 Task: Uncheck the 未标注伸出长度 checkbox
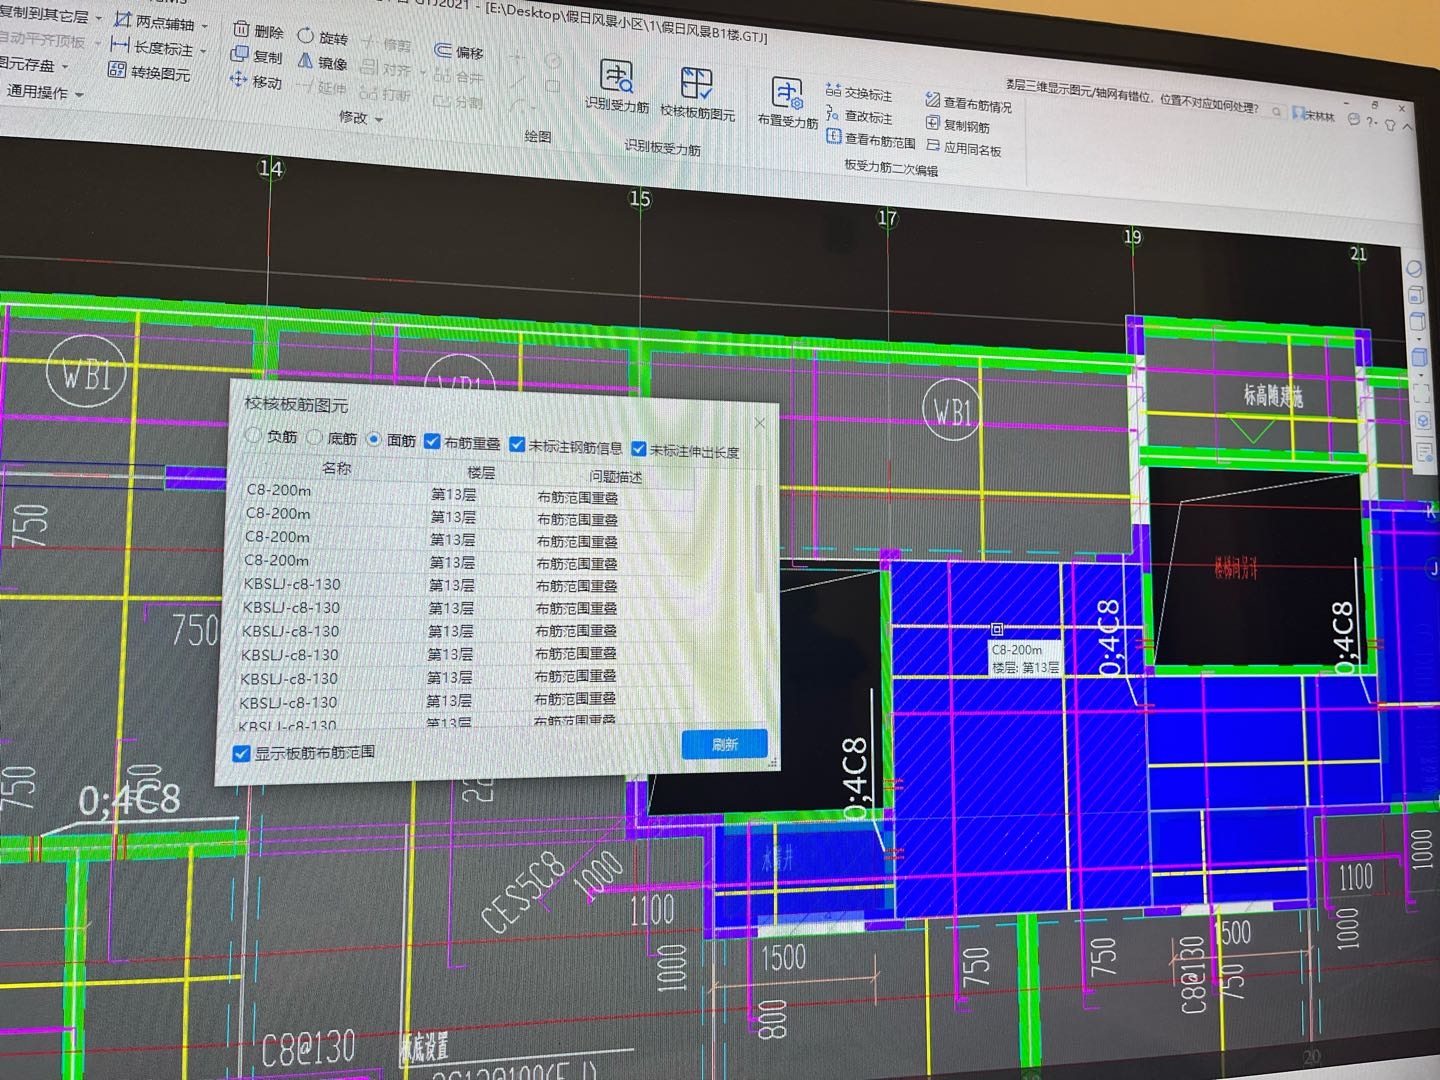click(x=638, y=448)
